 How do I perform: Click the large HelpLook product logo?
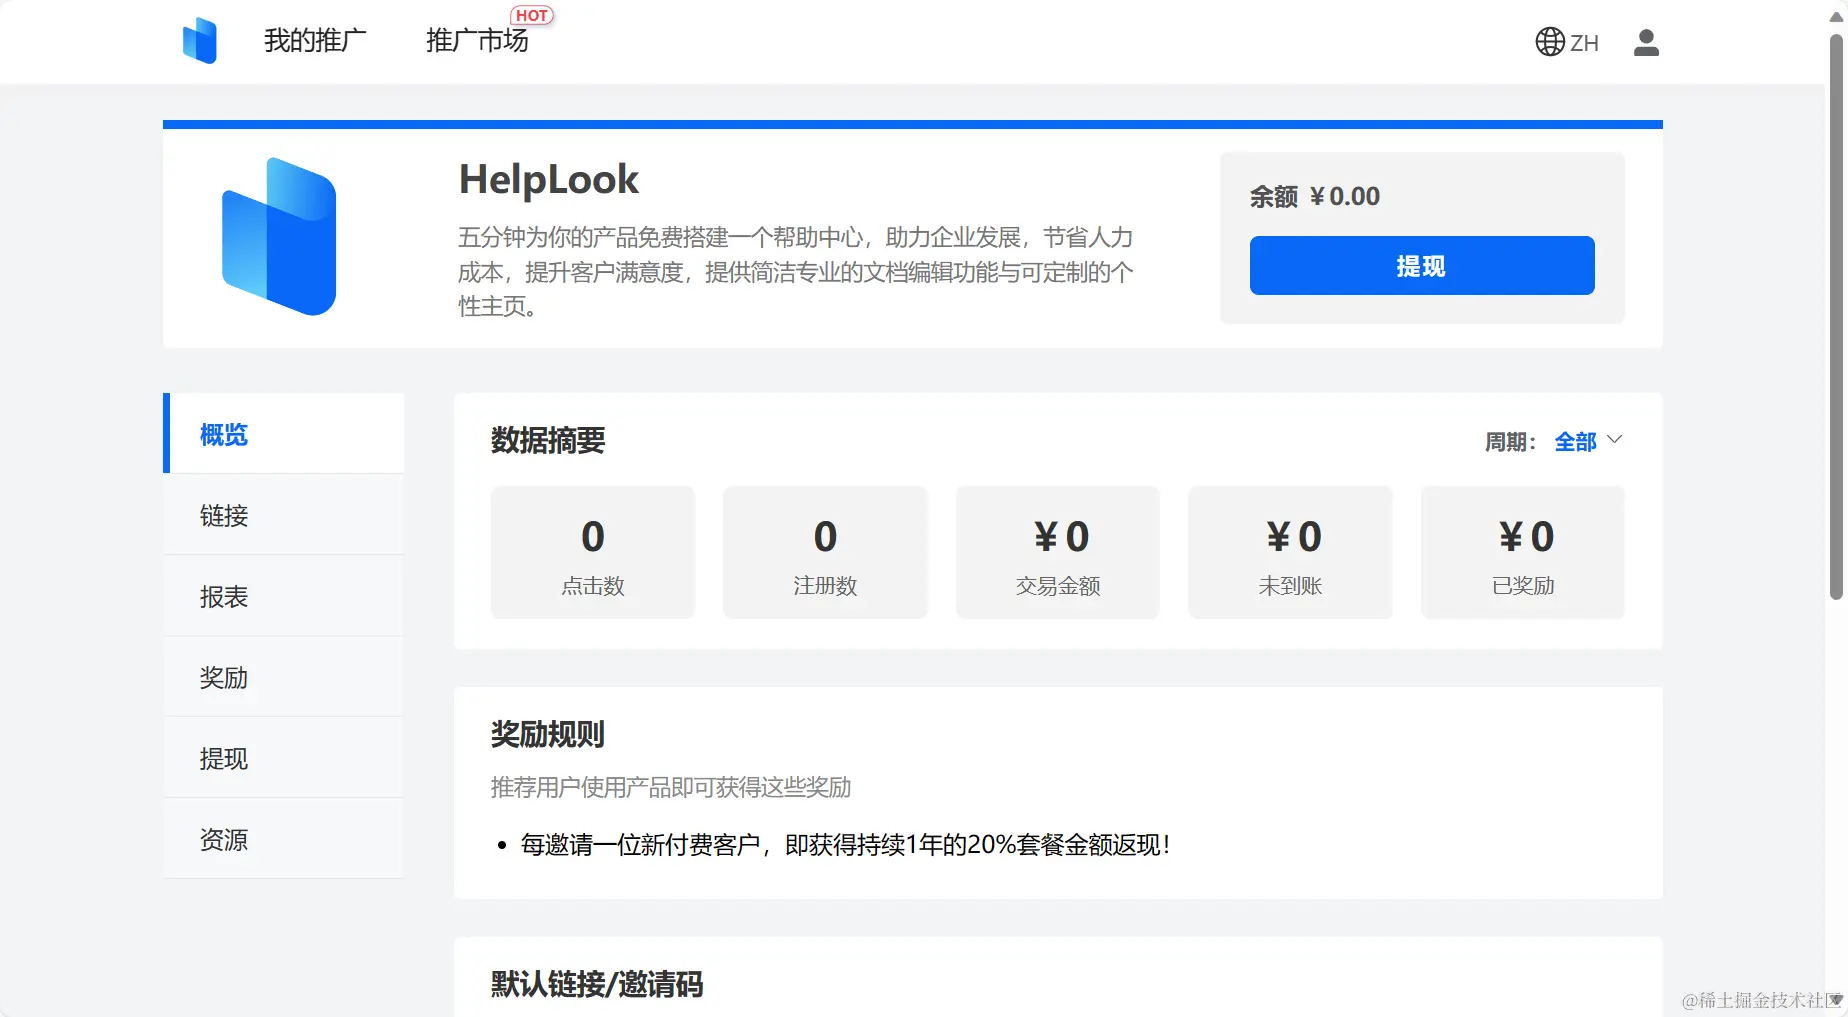pos(279,237)
